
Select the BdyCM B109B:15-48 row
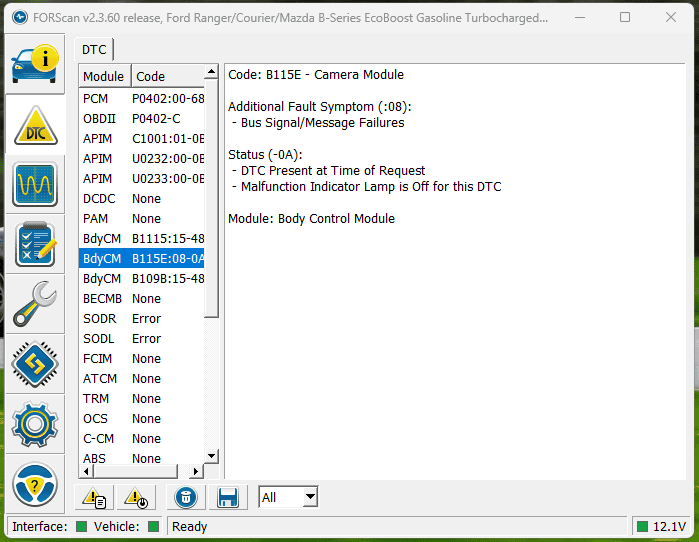142,279
